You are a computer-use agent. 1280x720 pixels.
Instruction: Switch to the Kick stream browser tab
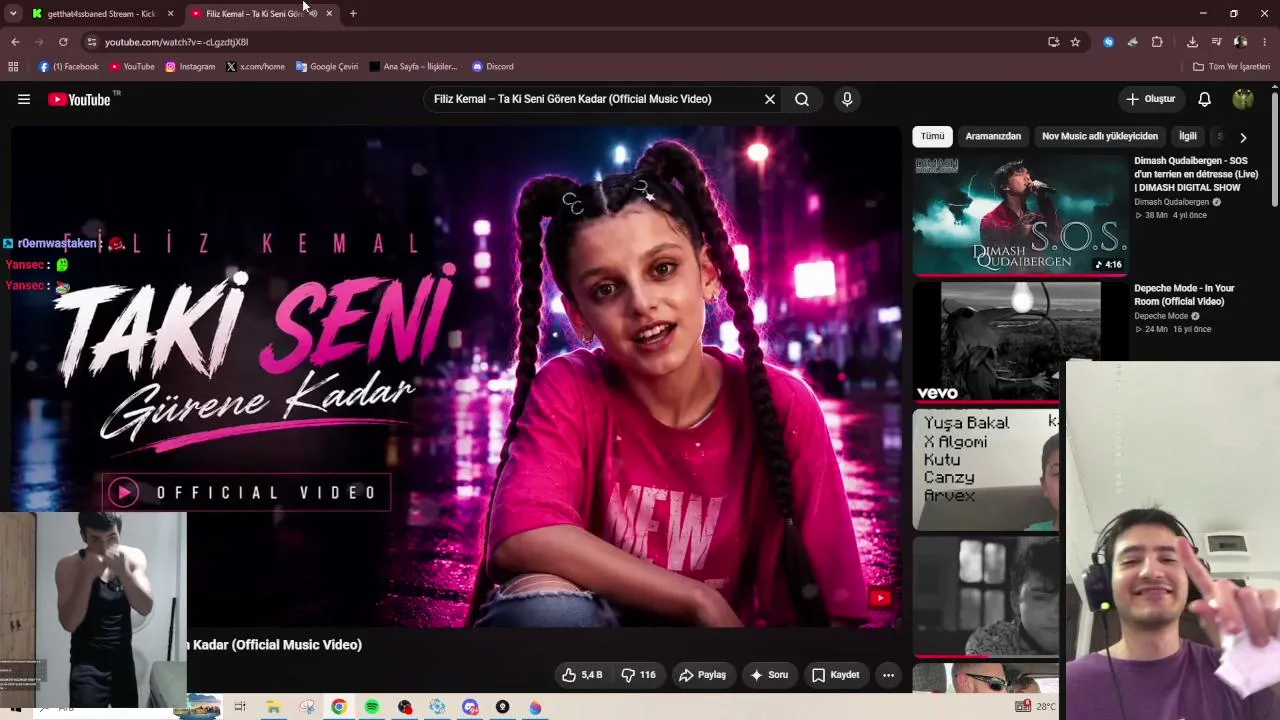pos(100,14)
